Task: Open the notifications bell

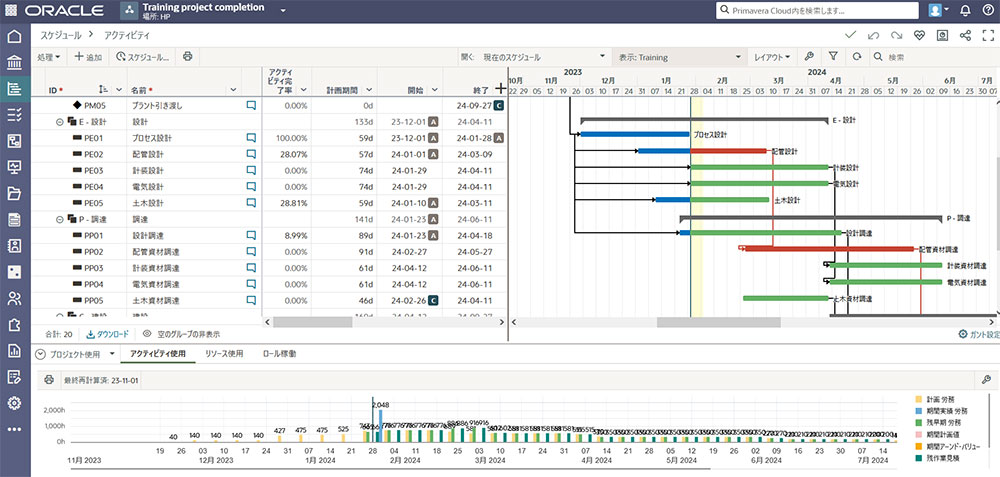Action: [x=966, y=10]
